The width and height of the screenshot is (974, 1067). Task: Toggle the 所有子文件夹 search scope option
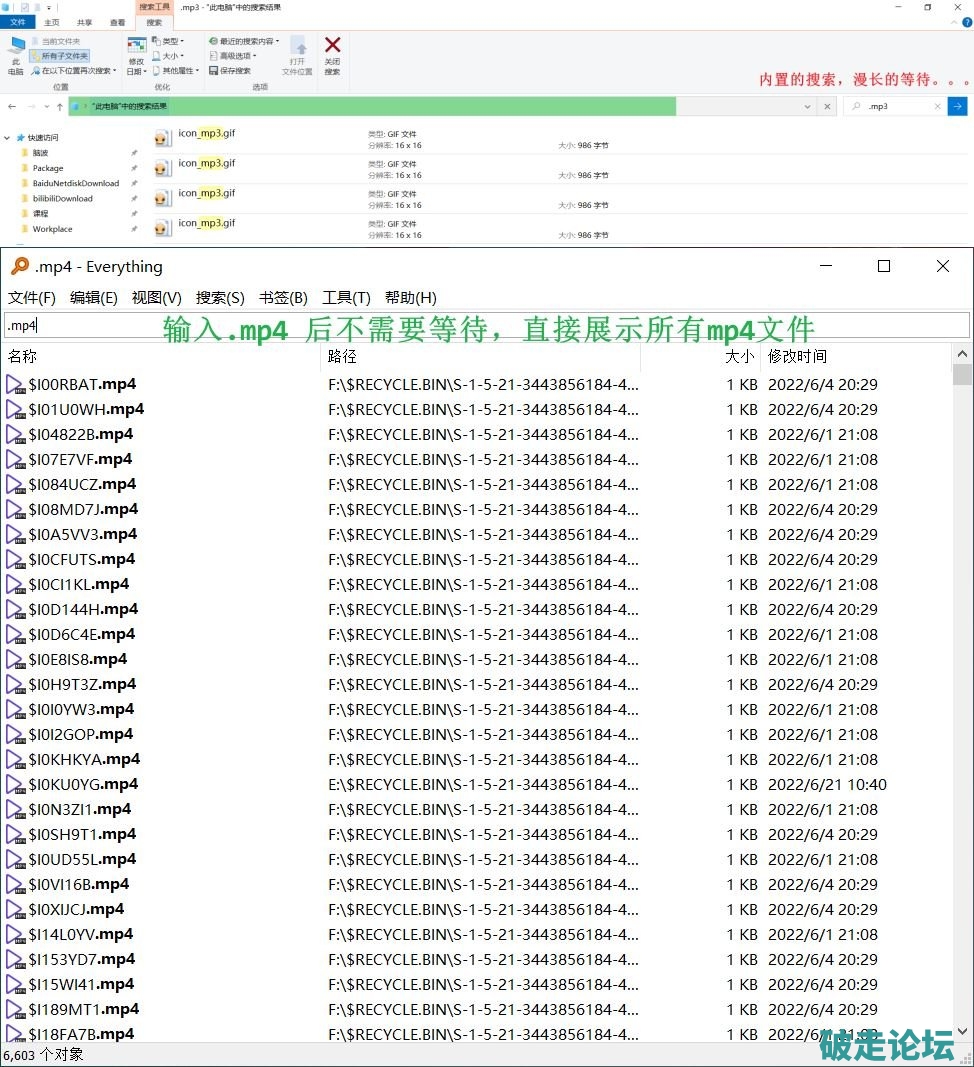59,56
